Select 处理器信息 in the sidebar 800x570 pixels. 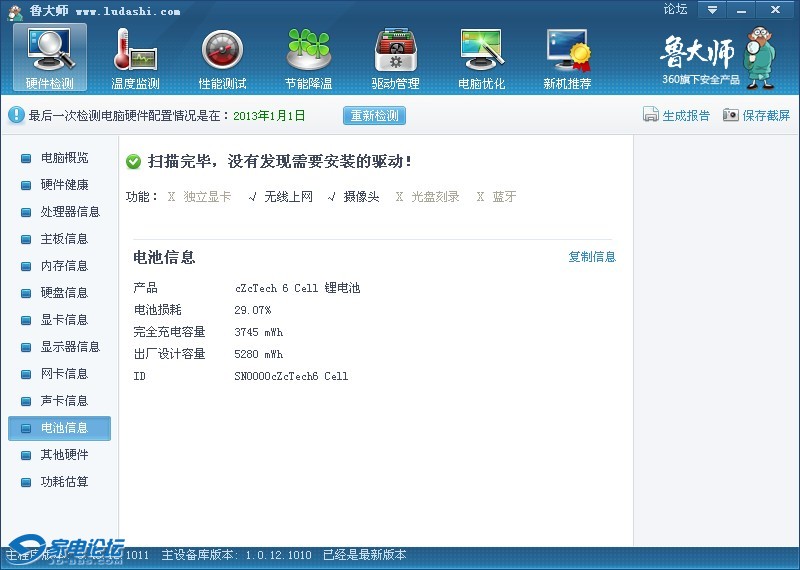70,212
